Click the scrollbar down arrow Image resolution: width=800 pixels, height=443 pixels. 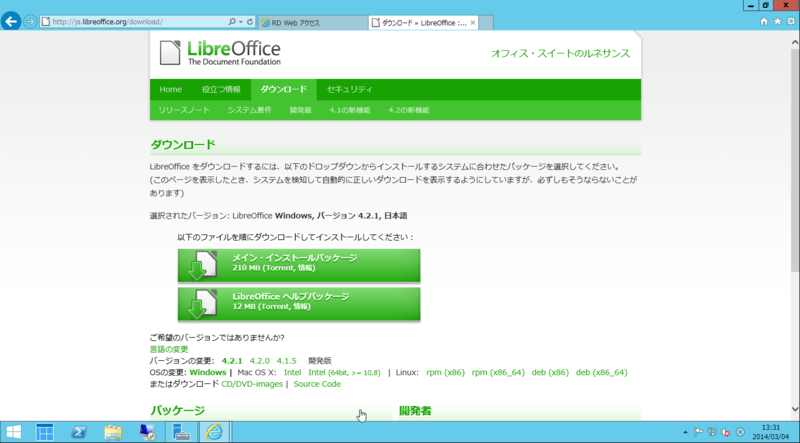[x=795, y=408]
